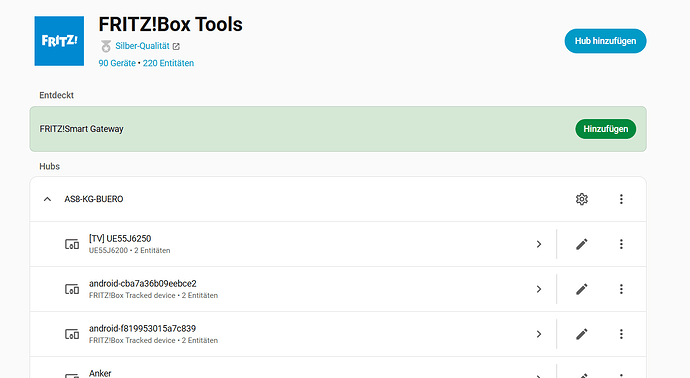Edit android-f819953015a7c839 with pencil icon
Image resolution: width=690 pixels, height=378 pixels.
(581, 334)
